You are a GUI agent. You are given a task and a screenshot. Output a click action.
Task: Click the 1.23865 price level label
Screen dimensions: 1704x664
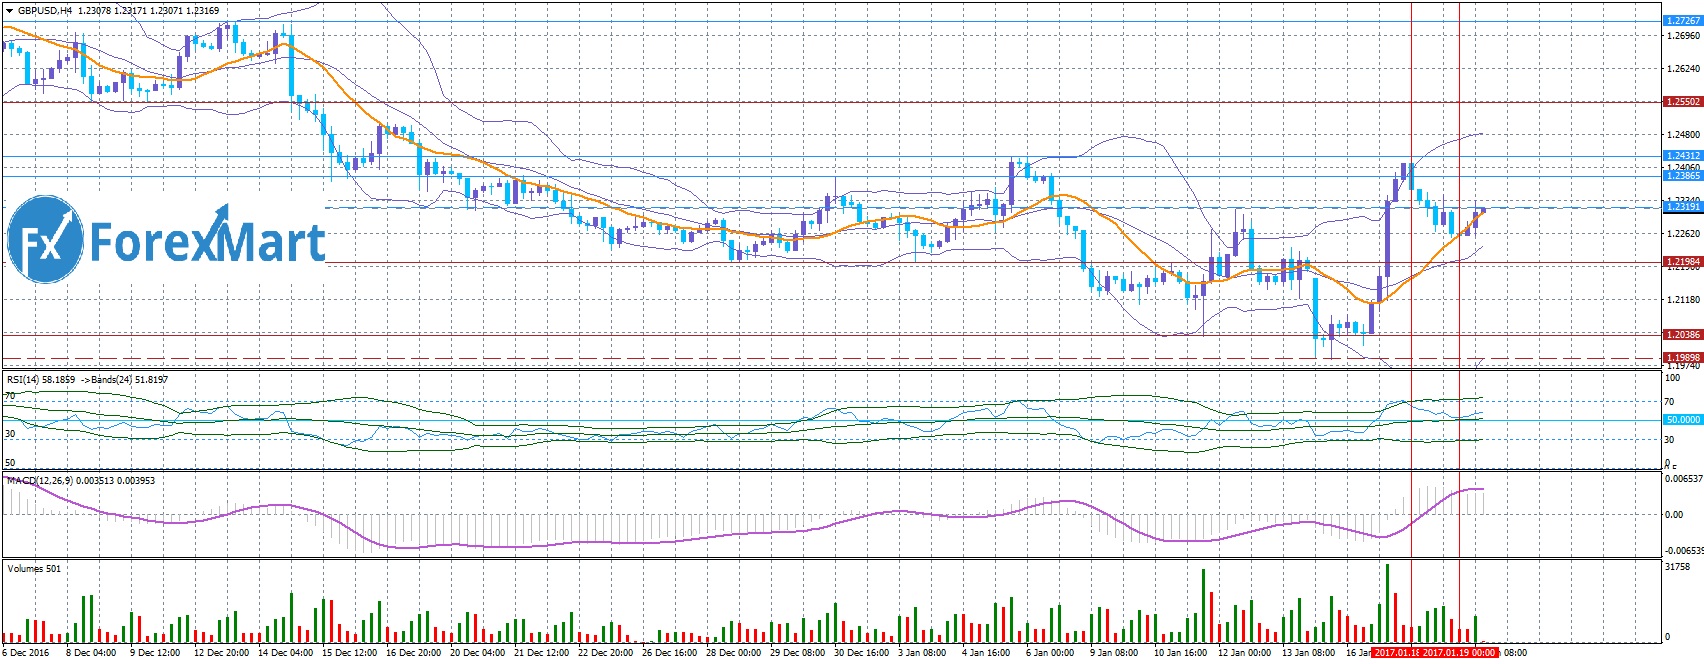pos(1683,176)
